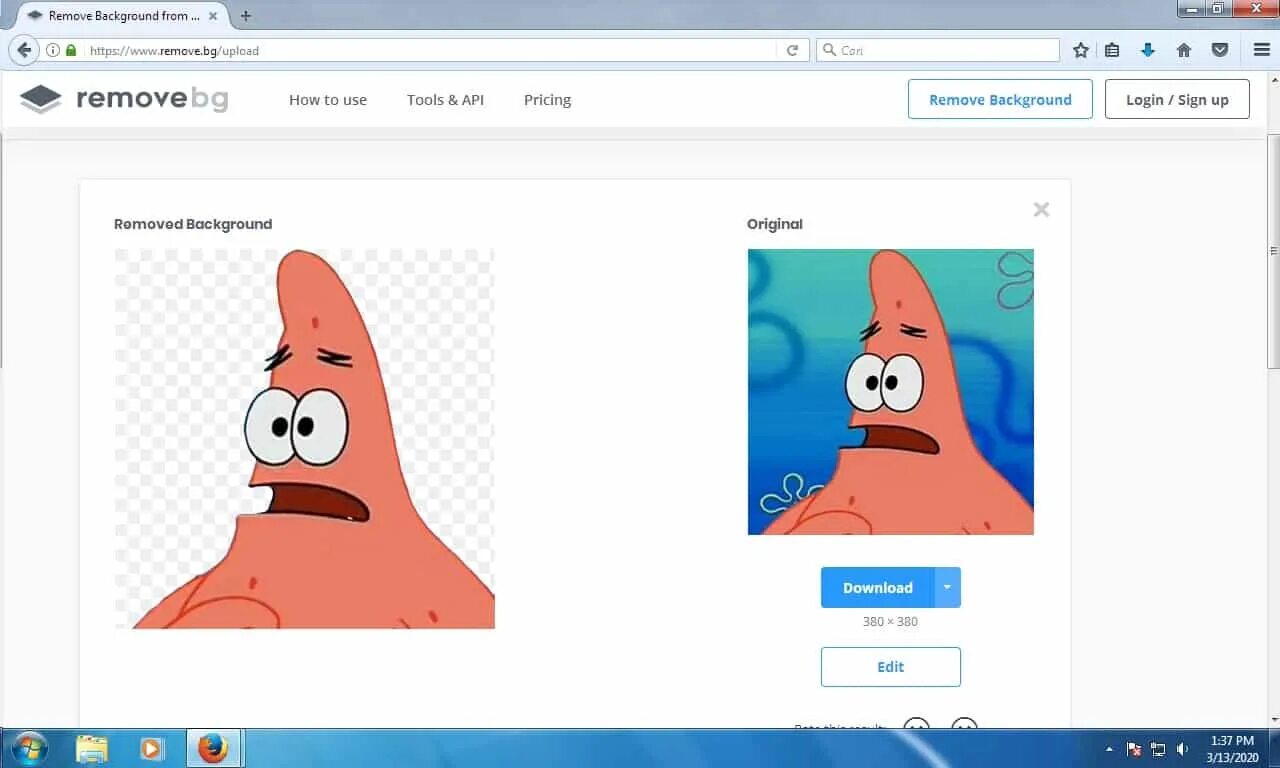Viewport: 1280px width, 768px height.
Task: Open the Login / Sign up page
Action: click(x=1177, y=99)
